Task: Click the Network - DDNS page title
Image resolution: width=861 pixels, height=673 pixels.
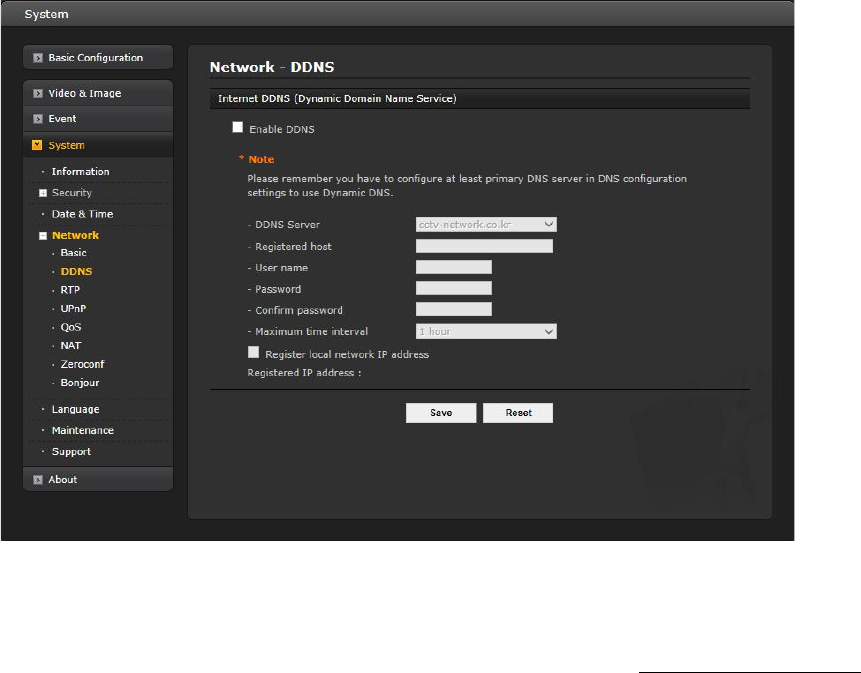Action: [x=272, y=67]
